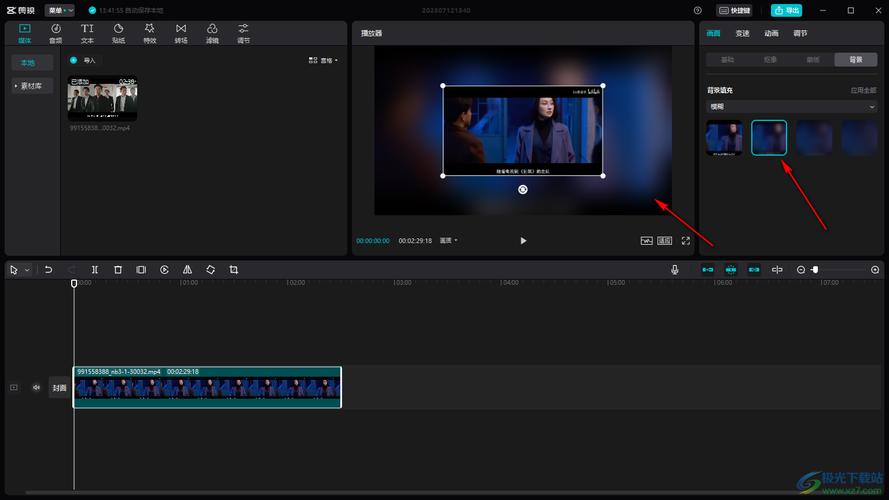Screen dimensions: 889x500
Task: Open the menu (菜单) dropdown in title bar
Action: [x=60, y=10]
